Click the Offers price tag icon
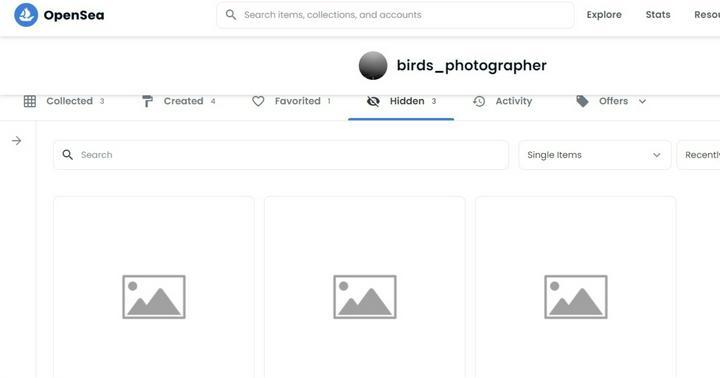This screenshot has width=720, height=378. pyautogui.click(x=582, y=101)
